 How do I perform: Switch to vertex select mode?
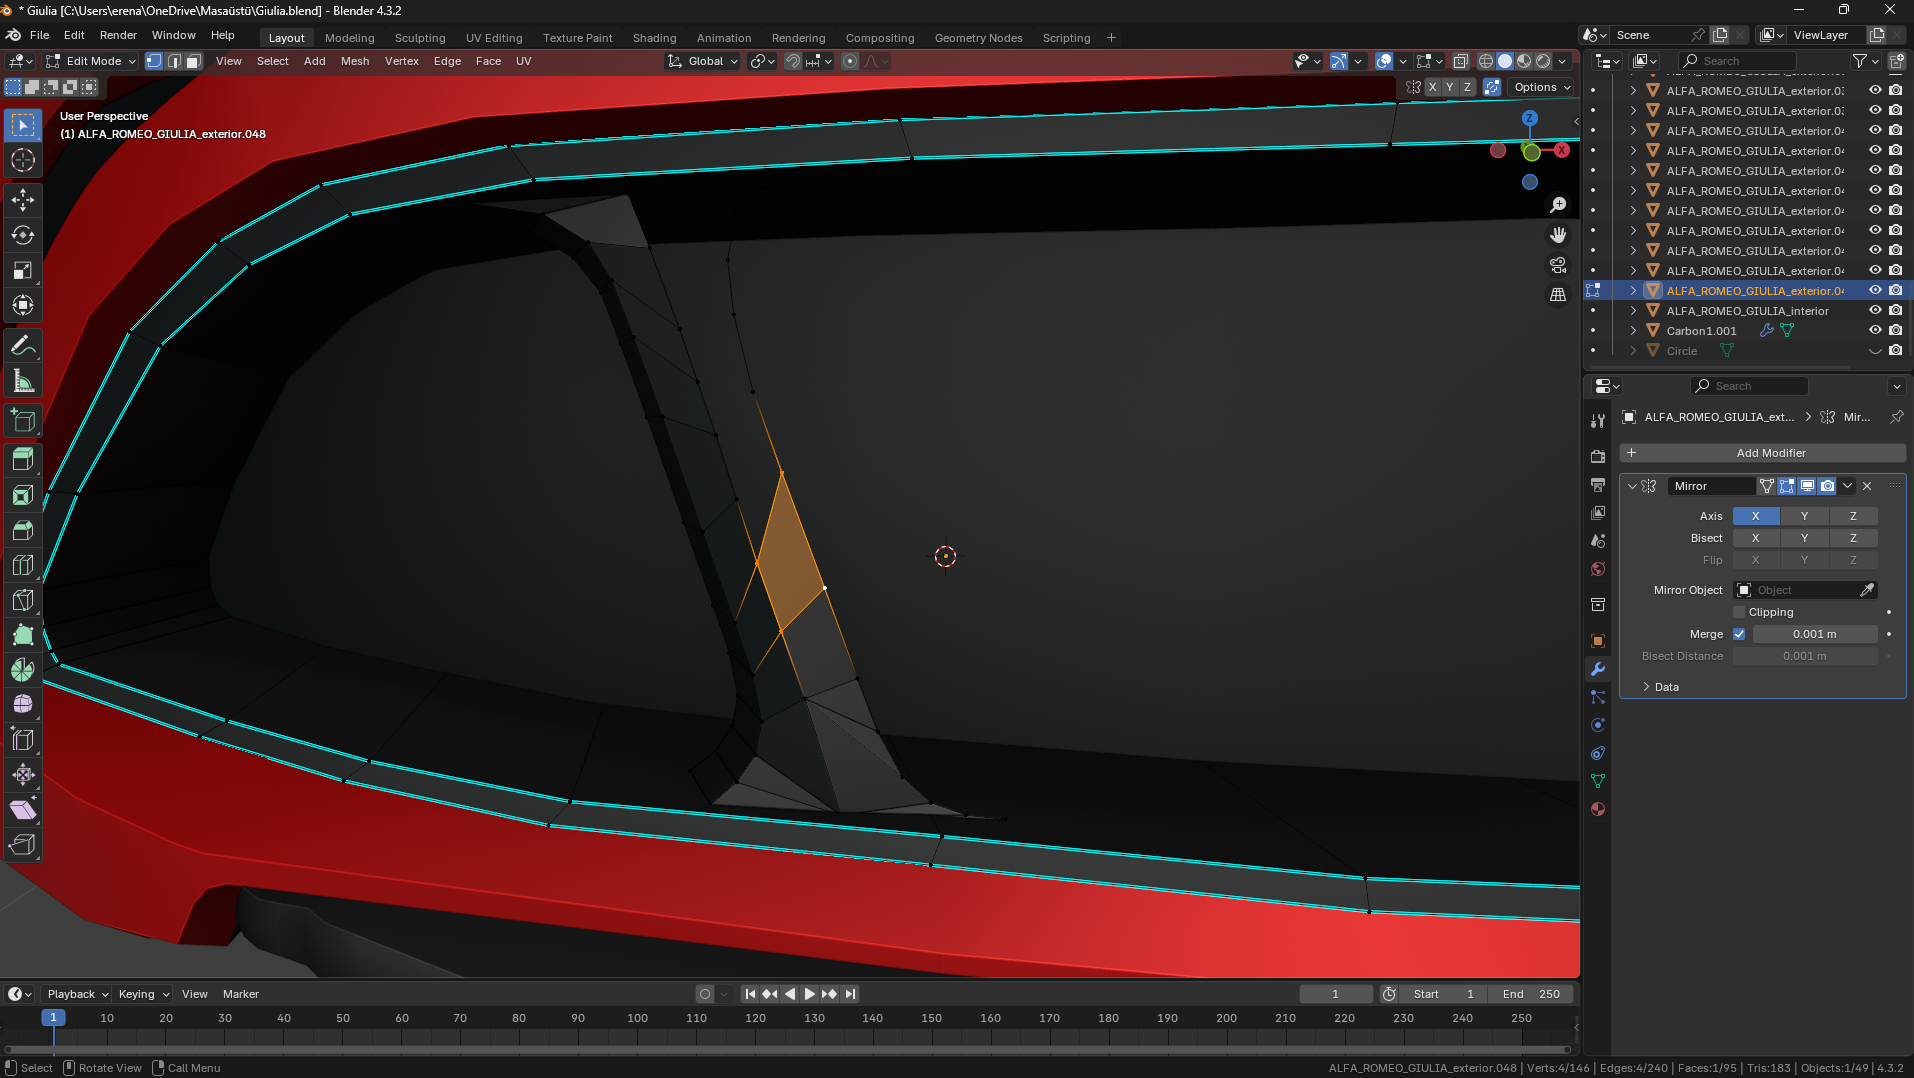pyautogui.click(x=154, y=61)
